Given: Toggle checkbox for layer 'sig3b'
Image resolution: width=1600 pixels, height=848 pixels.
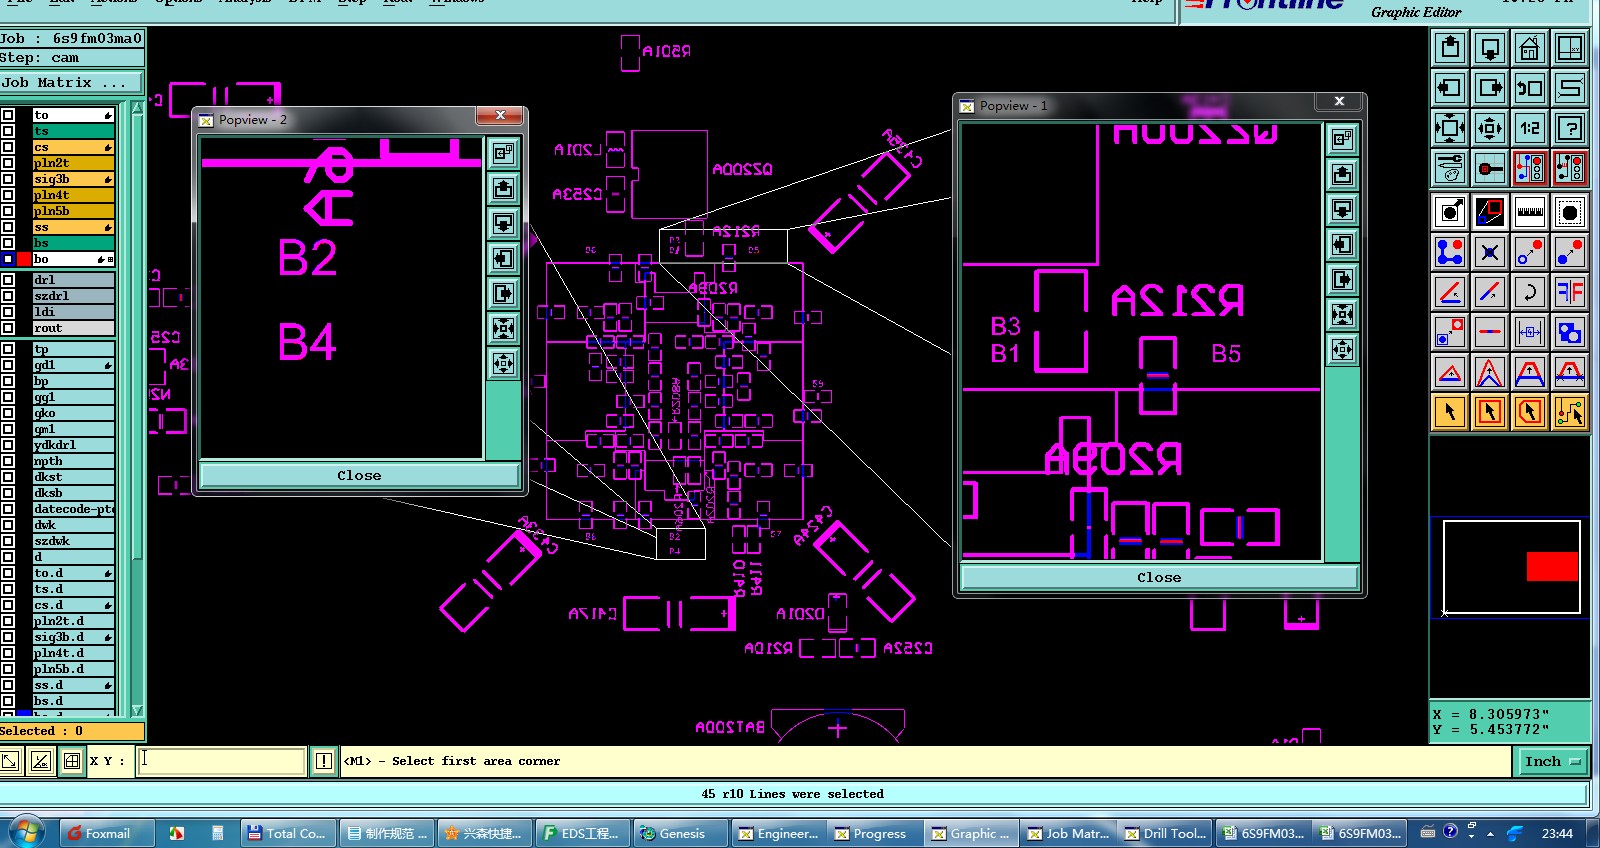Looking at the screenshot, I should click(x=8, y=179).
